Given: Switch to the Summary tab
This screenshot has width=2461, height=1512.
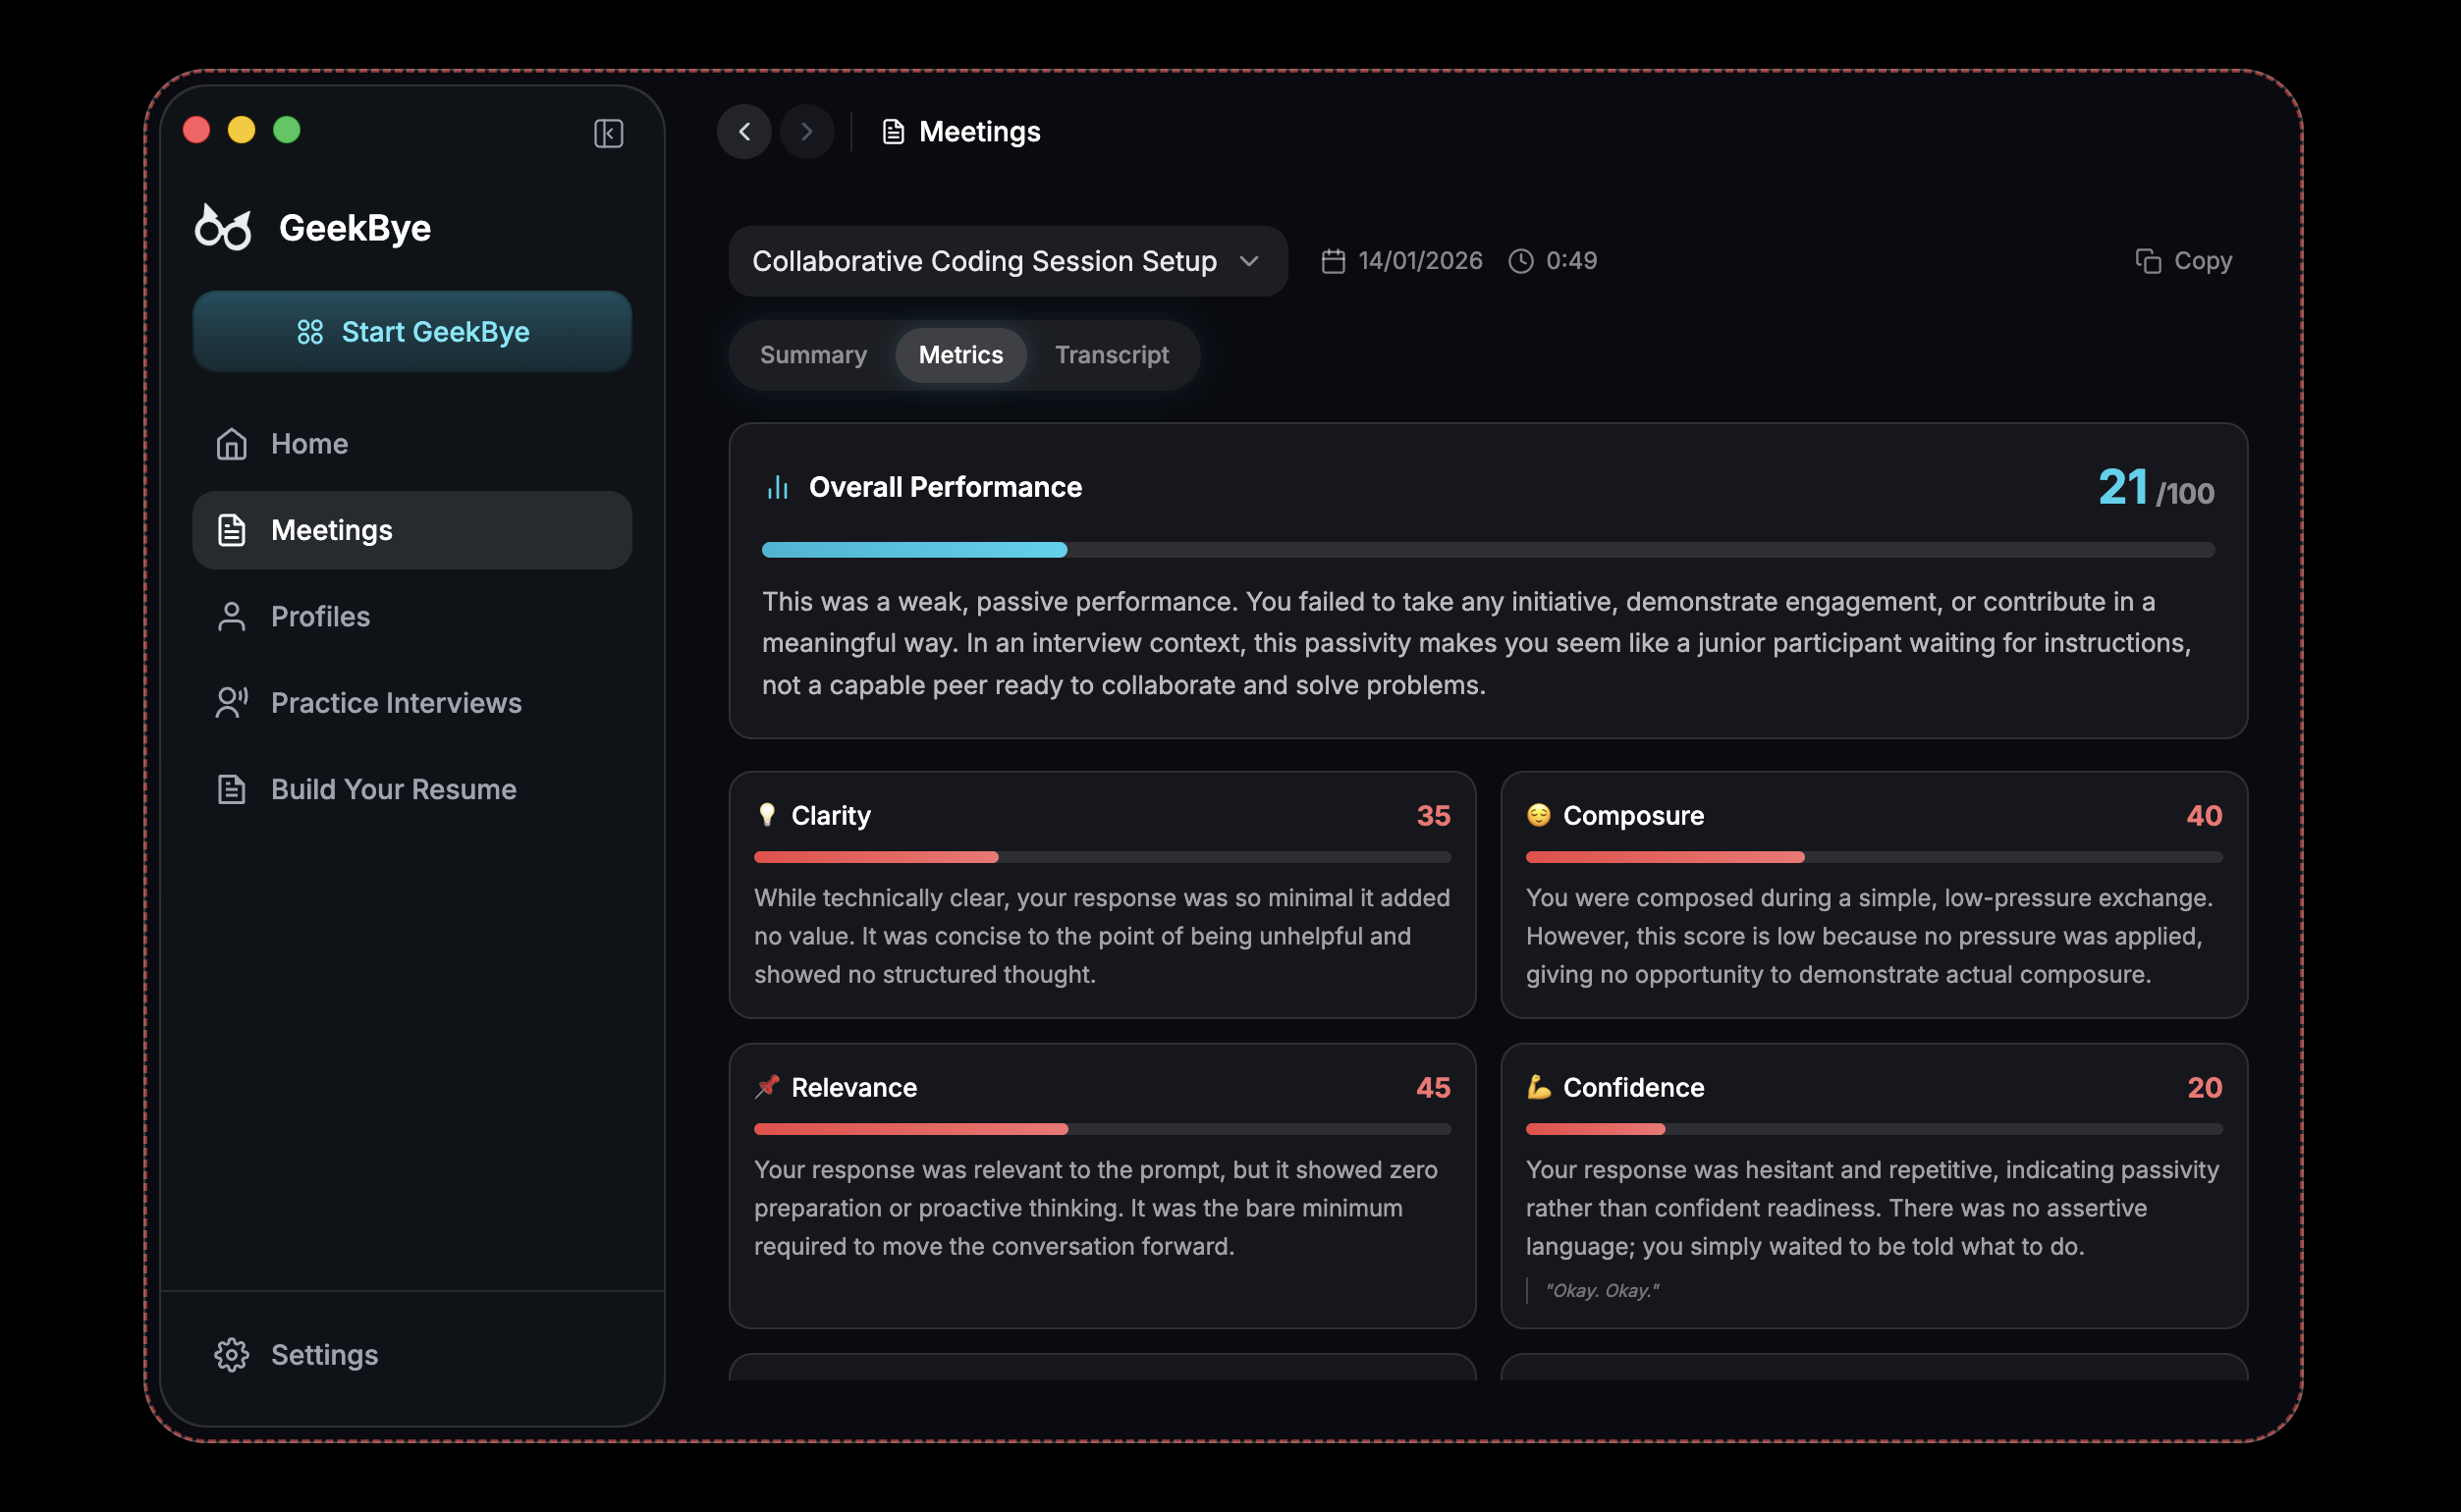Looking at the screenshot, I should (813, 355).
